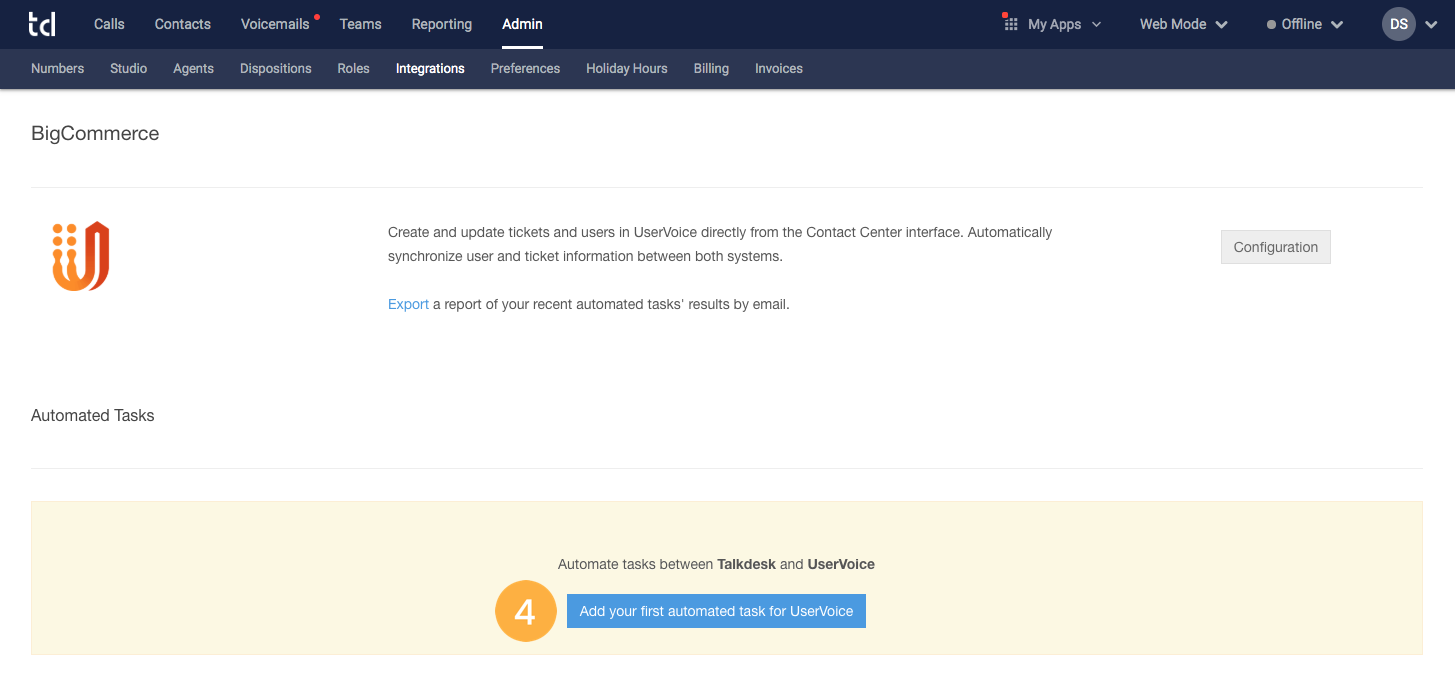
Task: Open the Holiday Hours subtab
Action: pos(627,69)
